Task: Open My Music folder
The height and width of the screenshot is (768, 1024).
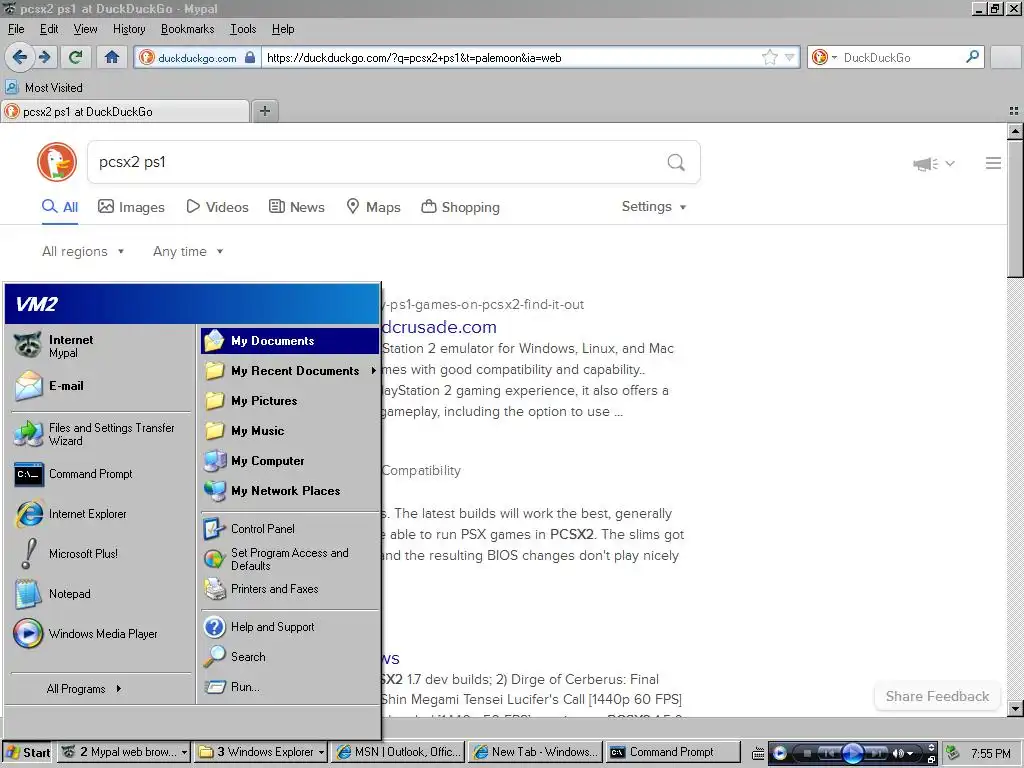Action: 290,430
